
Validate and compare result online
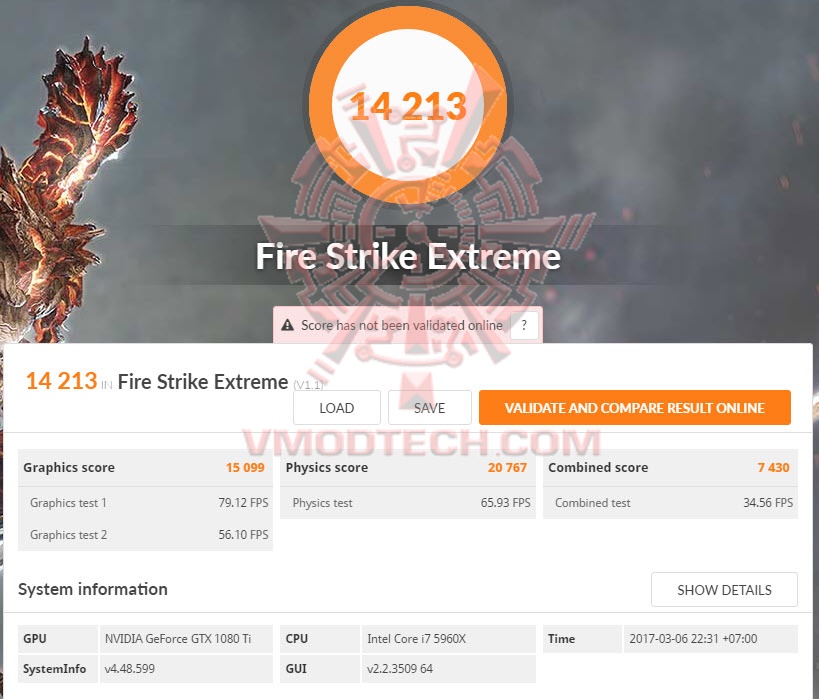click(635, 407)
